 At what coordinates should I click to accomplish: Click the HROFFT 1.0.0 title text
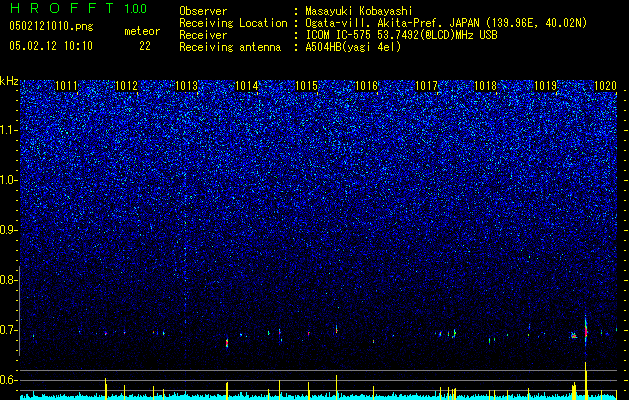pyautogui.click(x=78, y=8)
